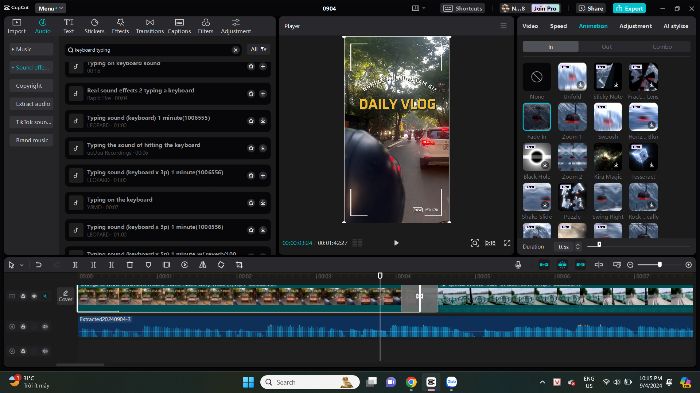Click the Share button

click(591, 8)
